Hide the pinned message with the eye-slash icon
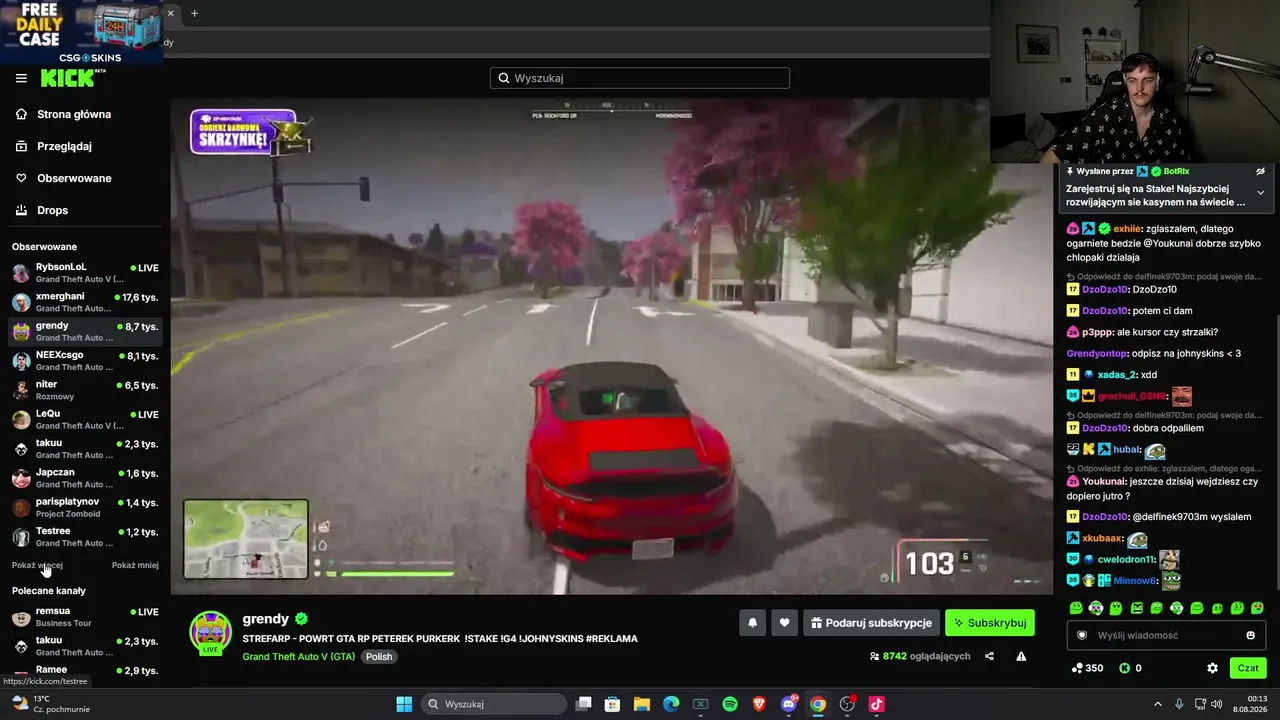This screenshot has height=720, width=1280. pyautogui.click(x=1261, y=171)
